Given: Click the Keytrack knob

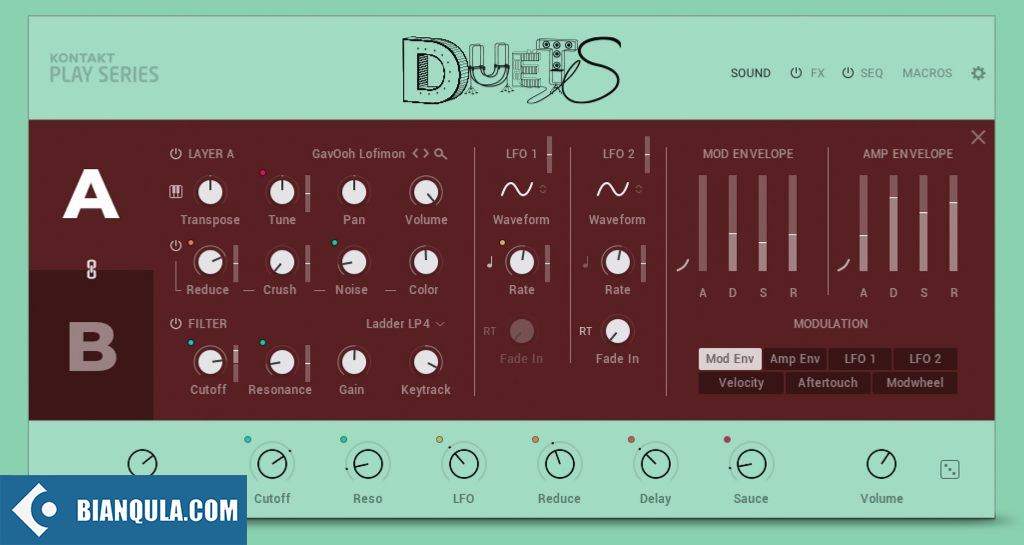Looking at the screenshot, I should [426, 362].
